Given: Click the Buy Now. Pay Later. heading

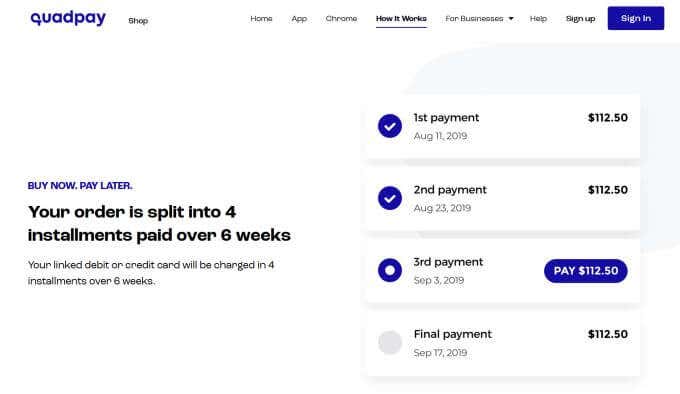Looking at the screenshot, I should (80, 186).
